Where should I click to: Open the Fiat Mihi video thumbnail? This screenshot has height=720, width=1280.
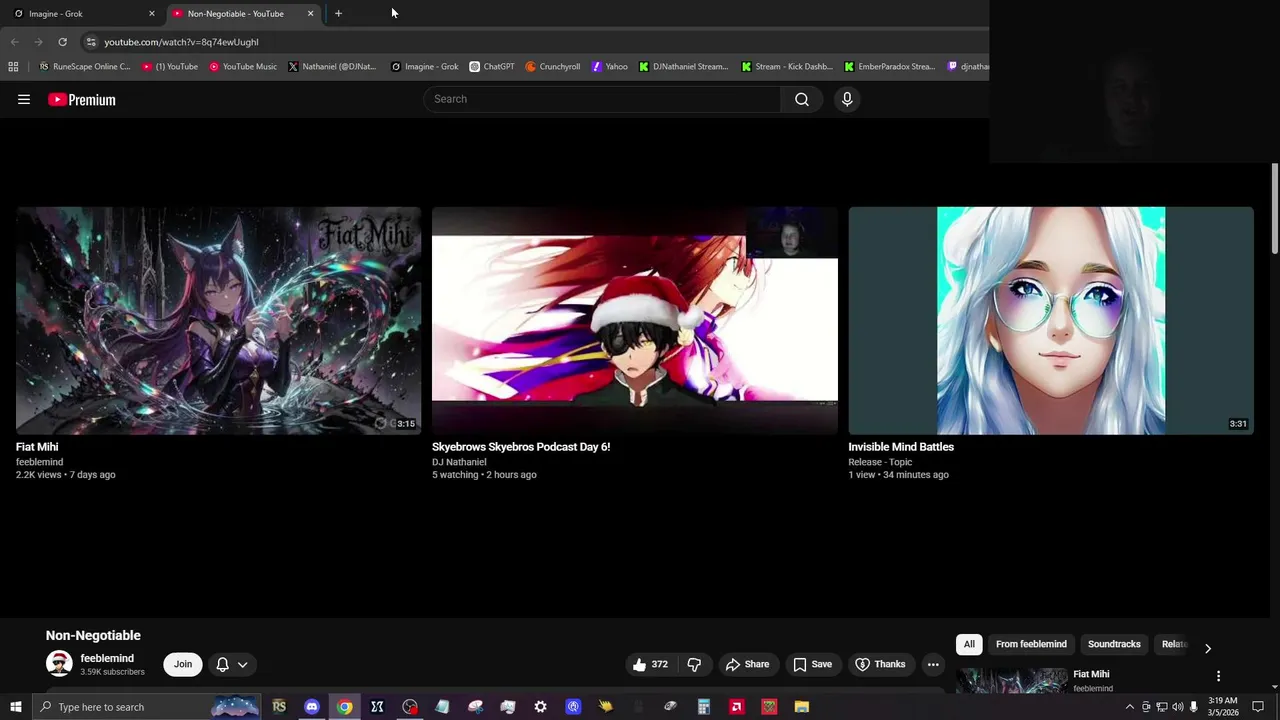(x=219, y=320)
